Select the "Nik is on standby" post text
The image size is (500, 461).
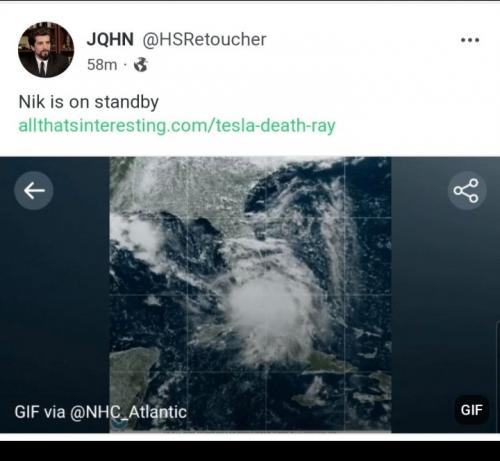click(89, 102)
